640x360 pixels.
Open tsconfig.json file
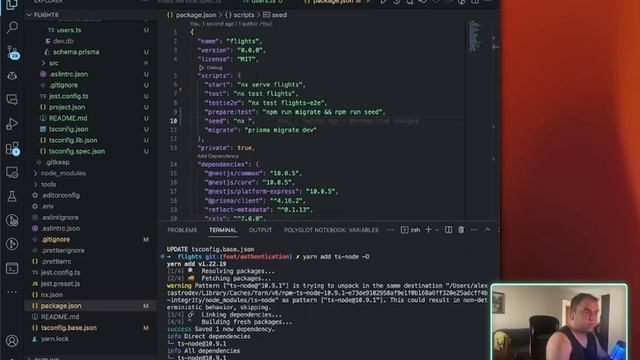tap(68, 129)
